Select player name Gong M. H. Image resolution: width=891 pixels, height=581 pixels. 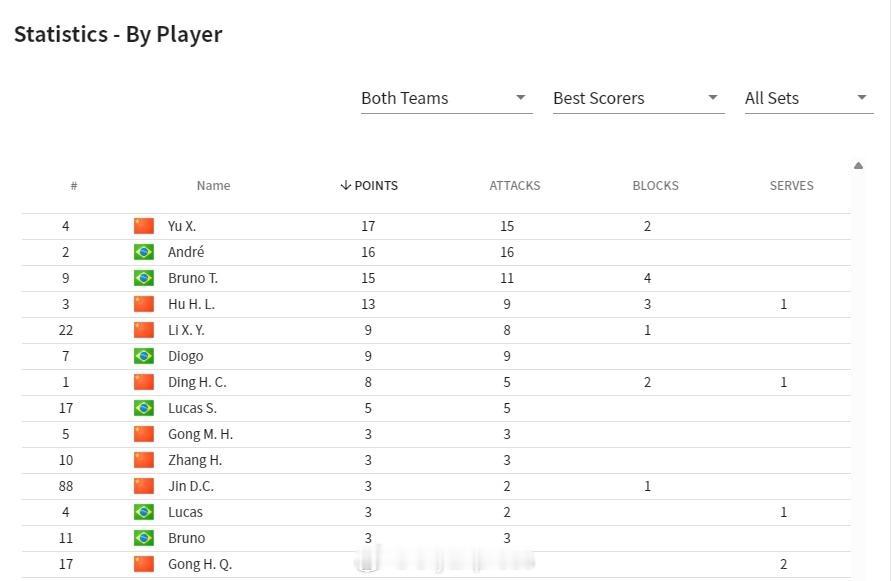pos(200,434)
